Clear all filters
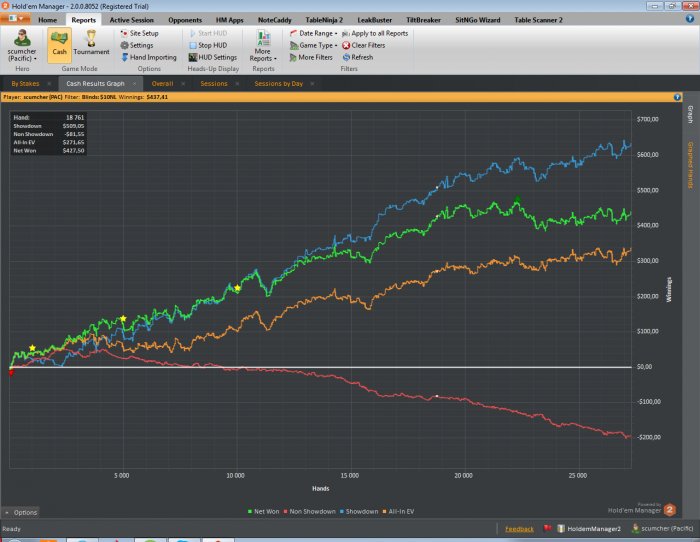The image size is (700, 542). [x=363, y=45]
